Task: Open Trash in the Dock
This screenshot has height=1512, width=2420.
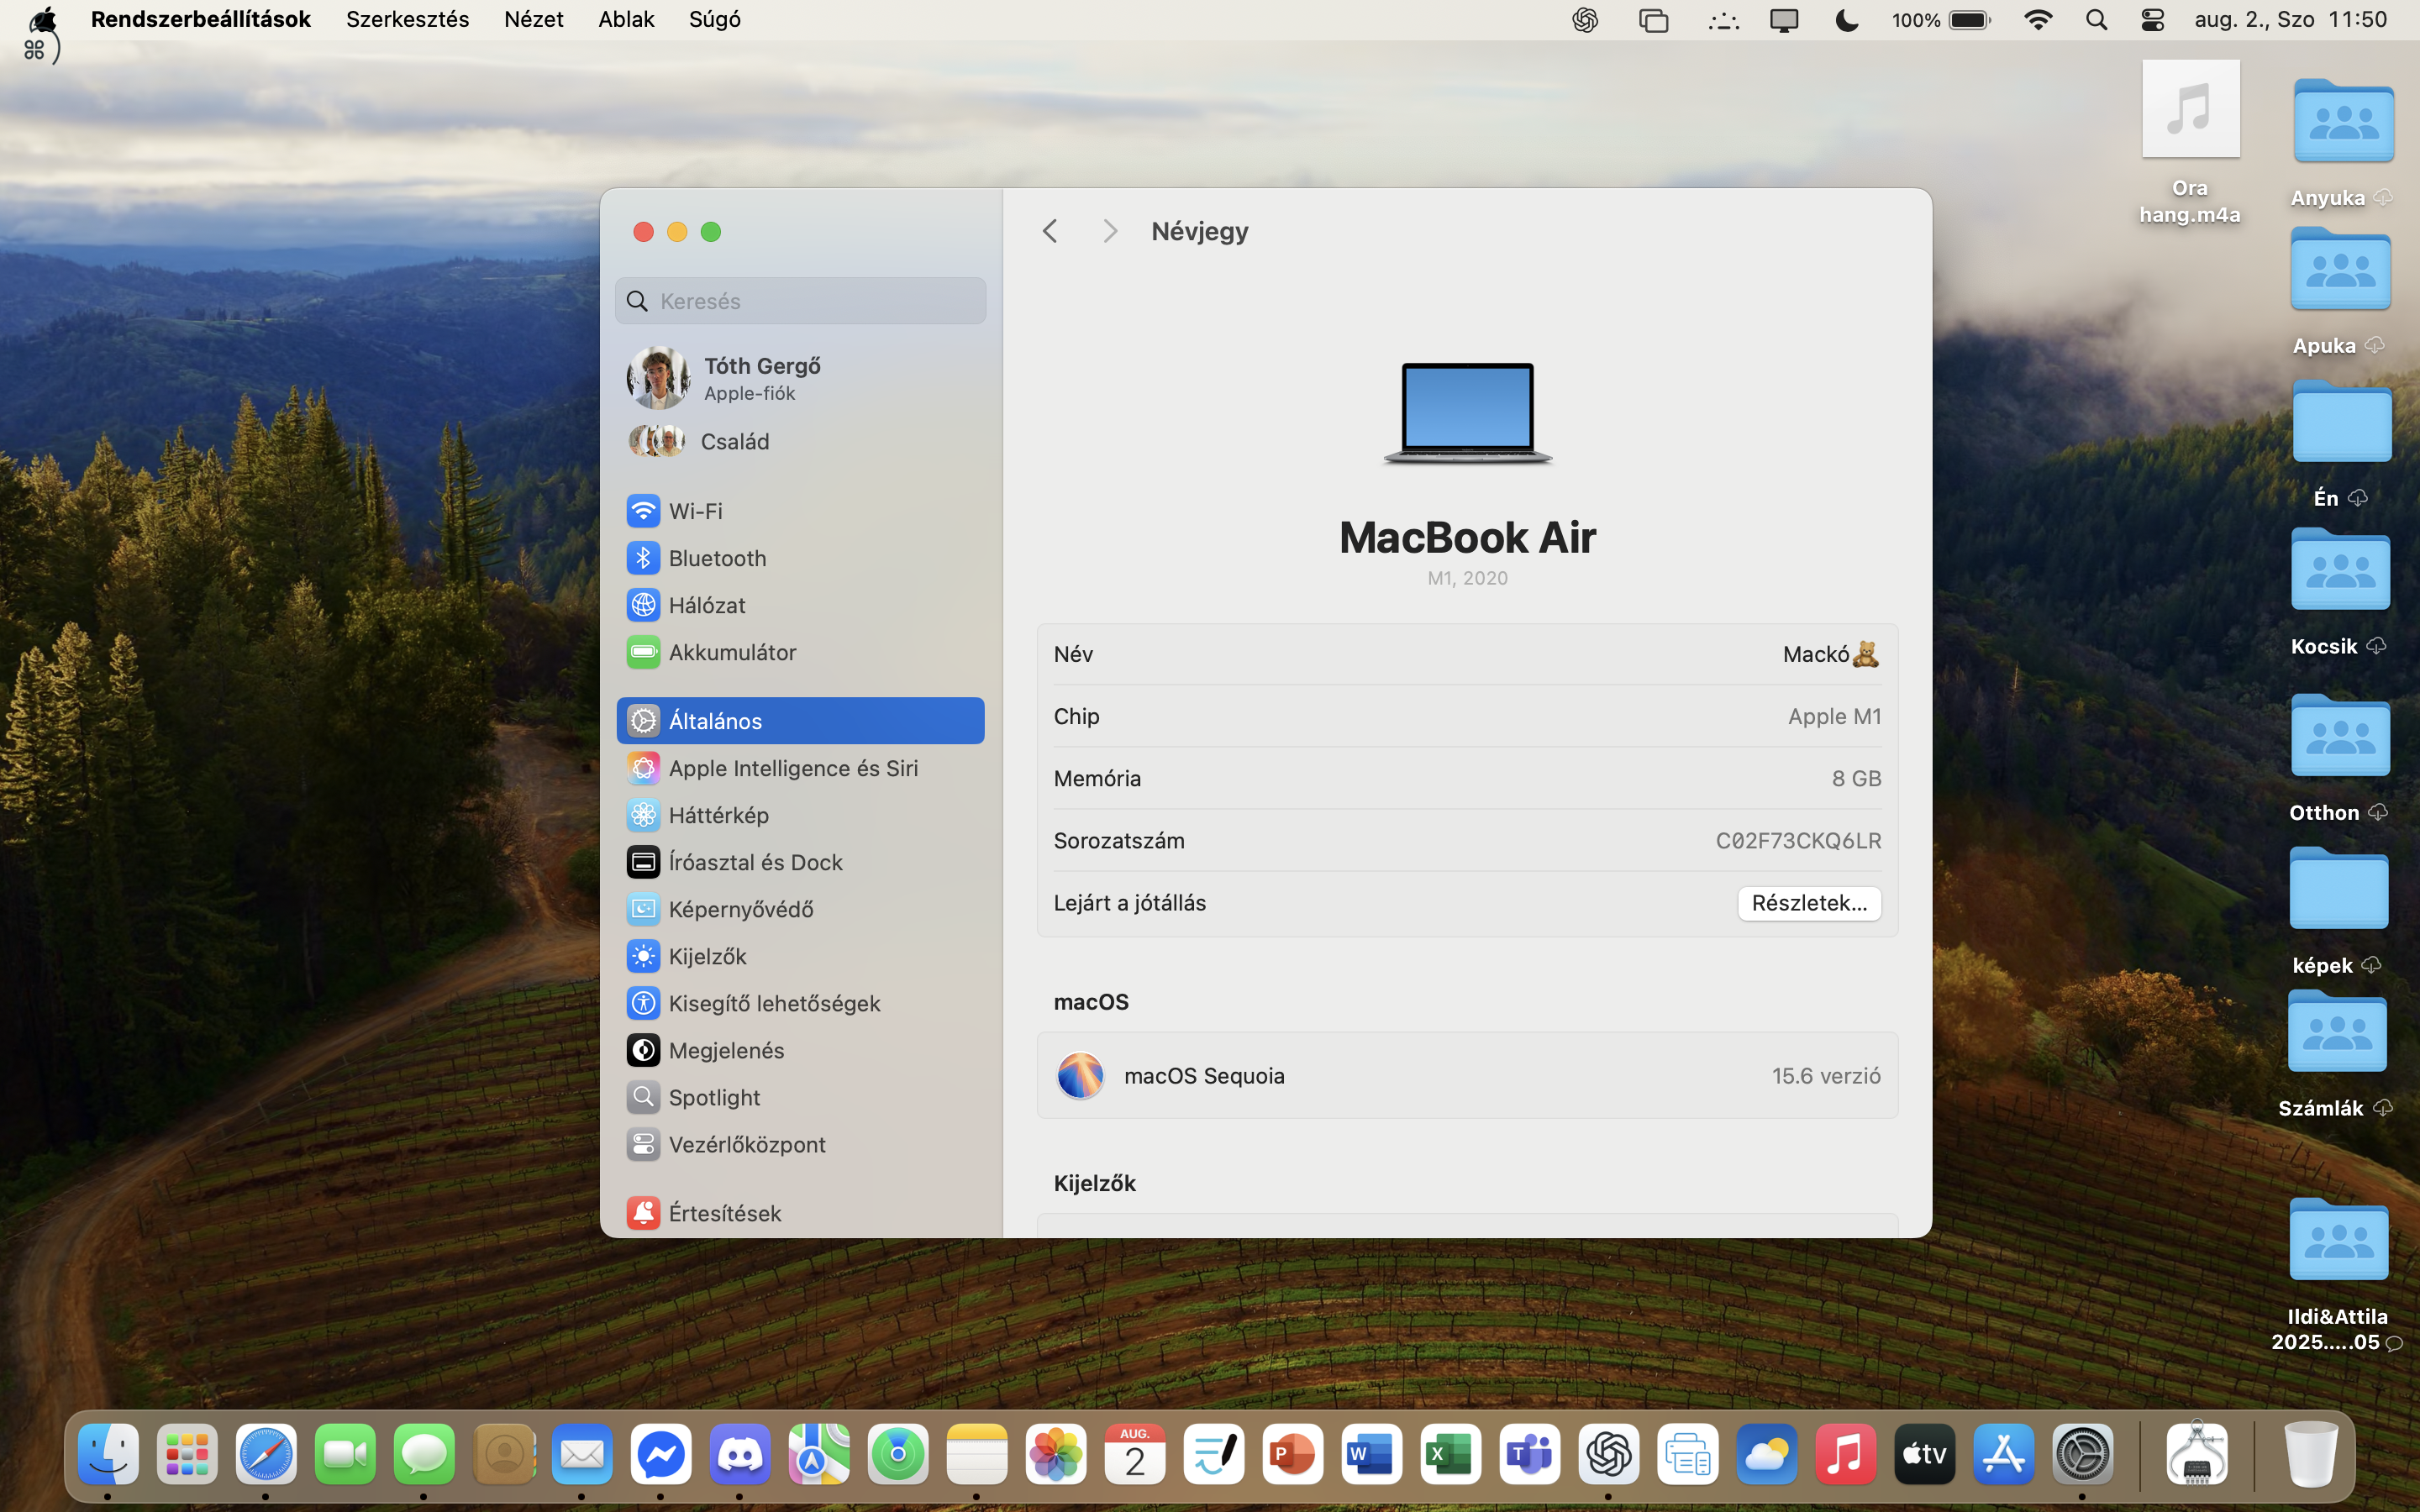Action: pos(2311,1455)
